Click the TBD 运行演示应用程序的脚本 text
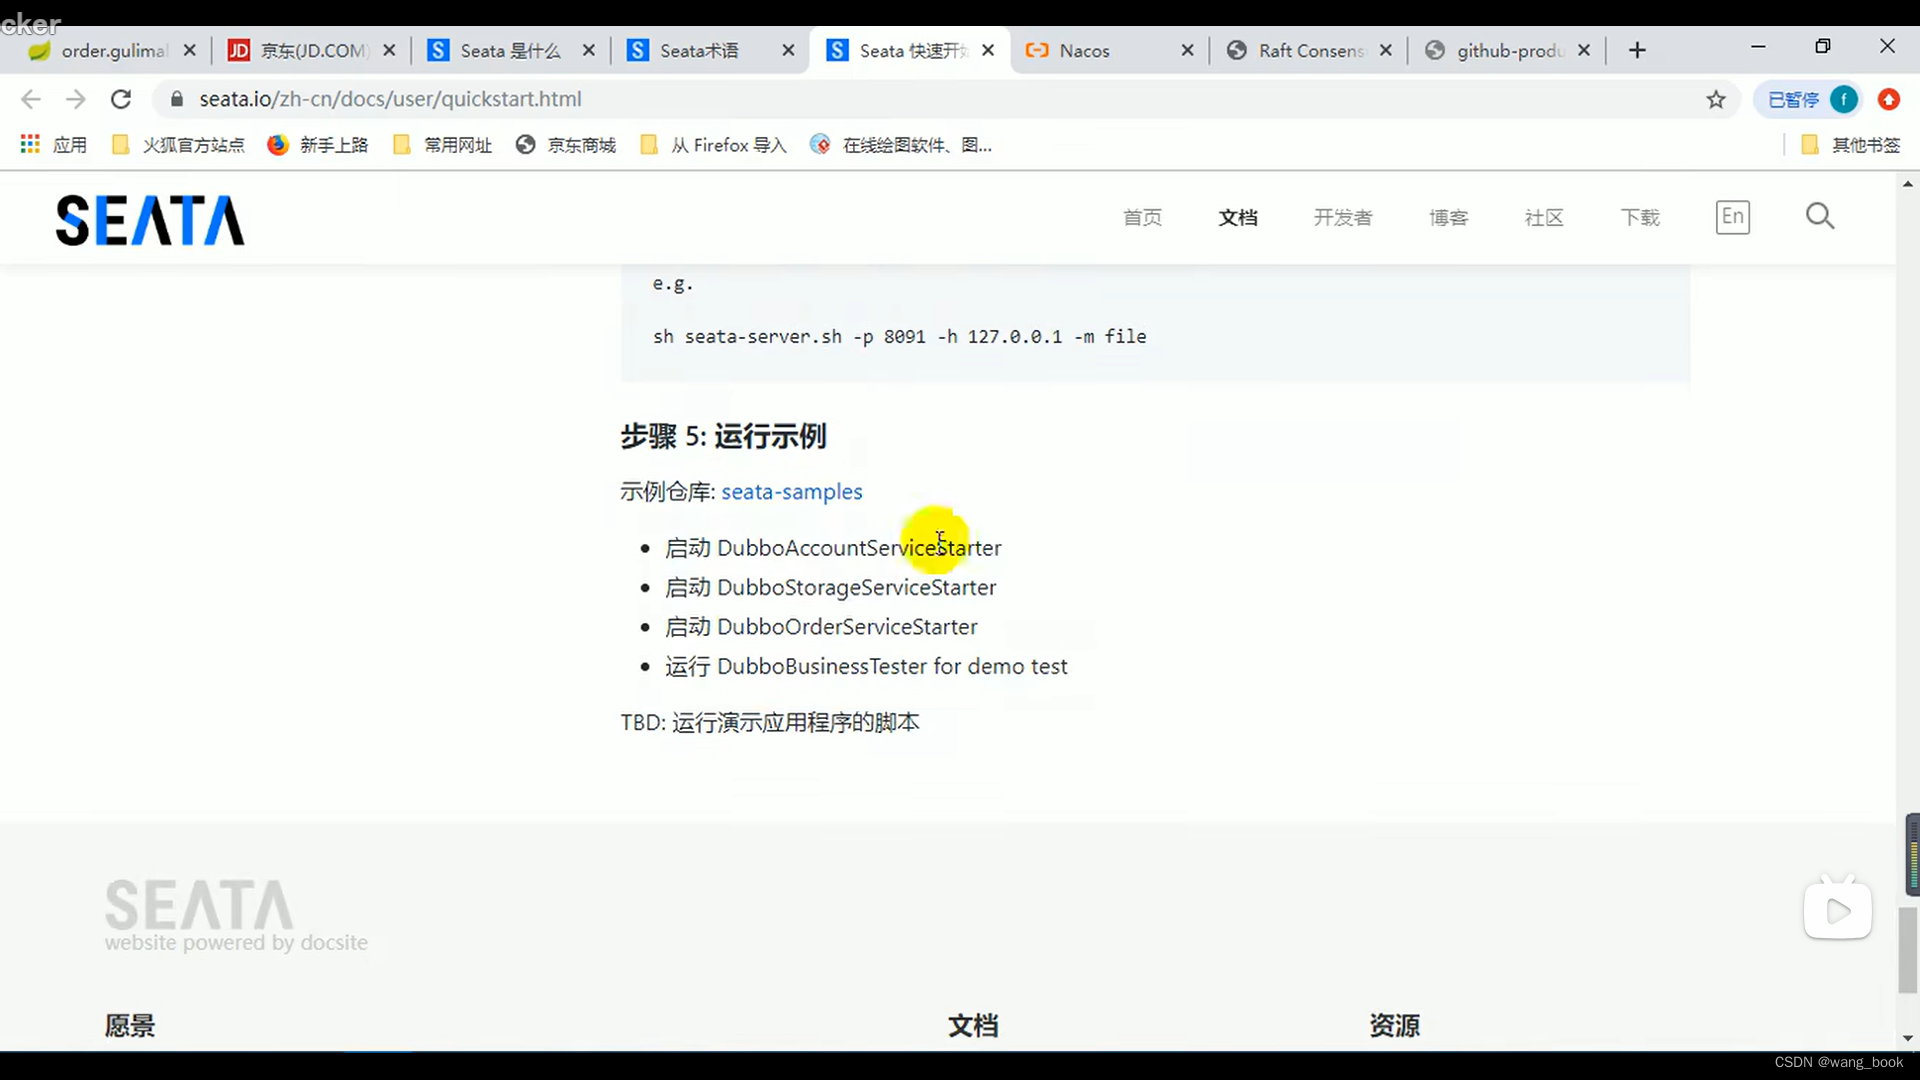This screenshot has width=1920, height=1080. click(769, 722)
